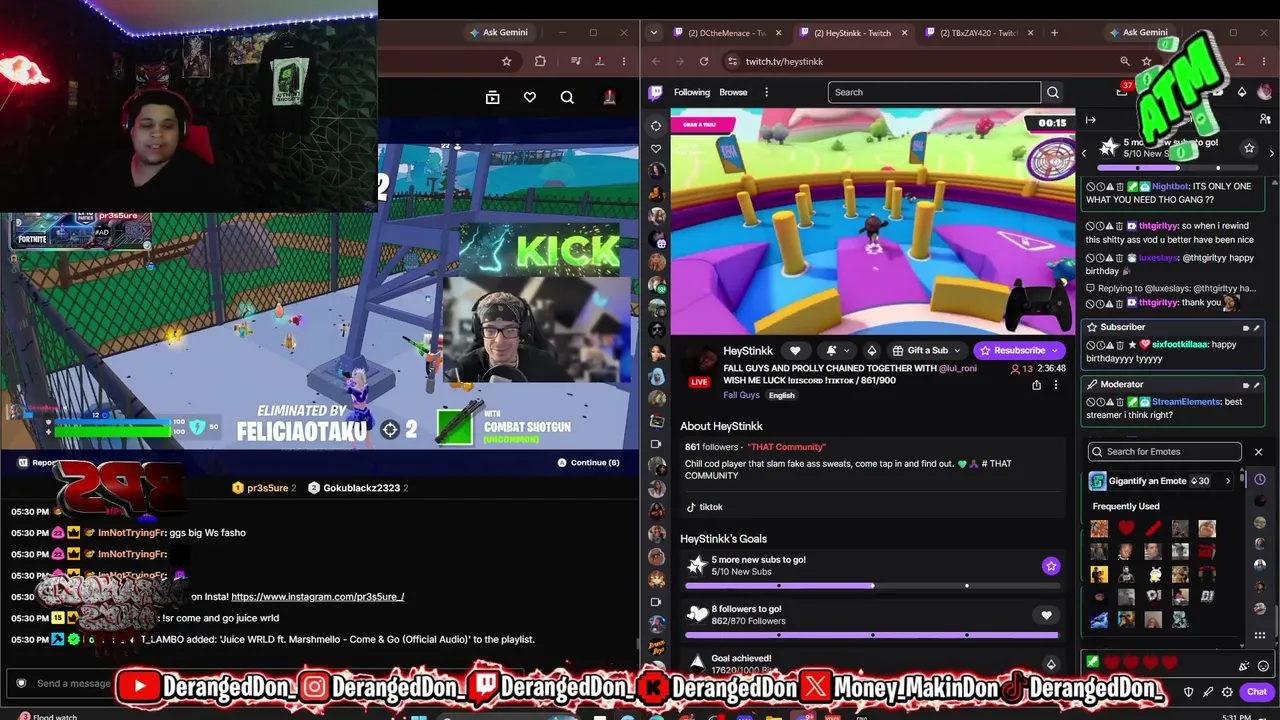This screenshot has width=1280, height=720.
Task: Open the emote picker smiley icon in chat box
Action: pyautogui.click(x=1263, y=666)
